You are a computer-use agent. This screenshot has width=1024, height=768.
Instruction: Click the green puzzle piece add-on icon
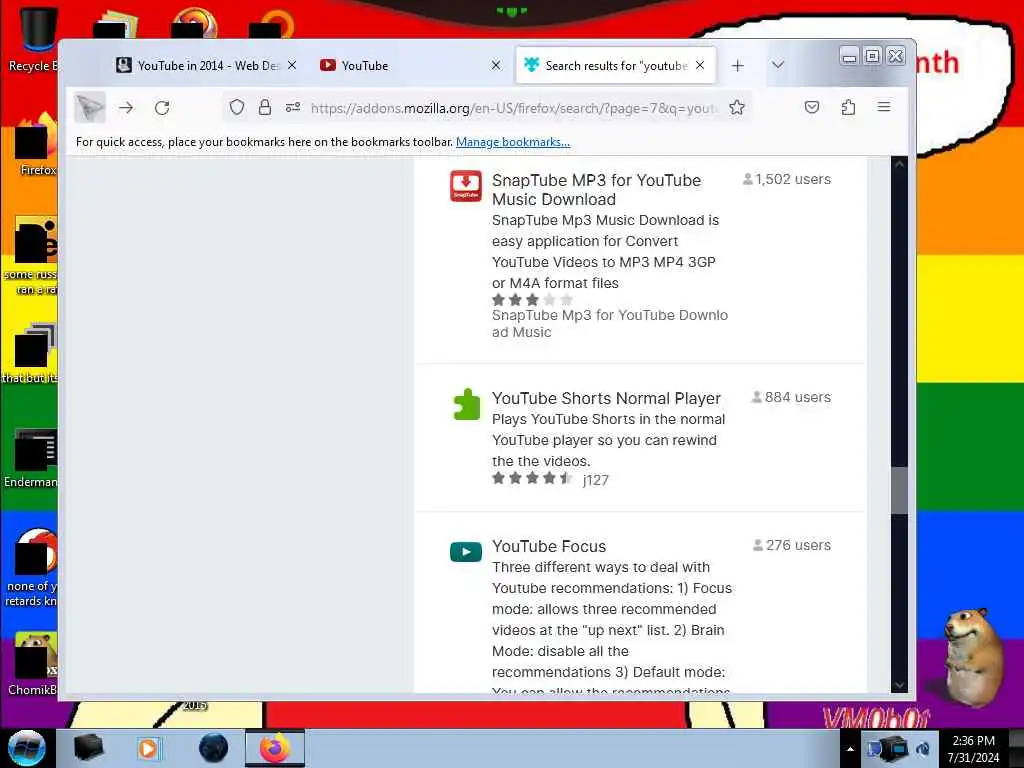pyautogui.click(x=466, y=404)
